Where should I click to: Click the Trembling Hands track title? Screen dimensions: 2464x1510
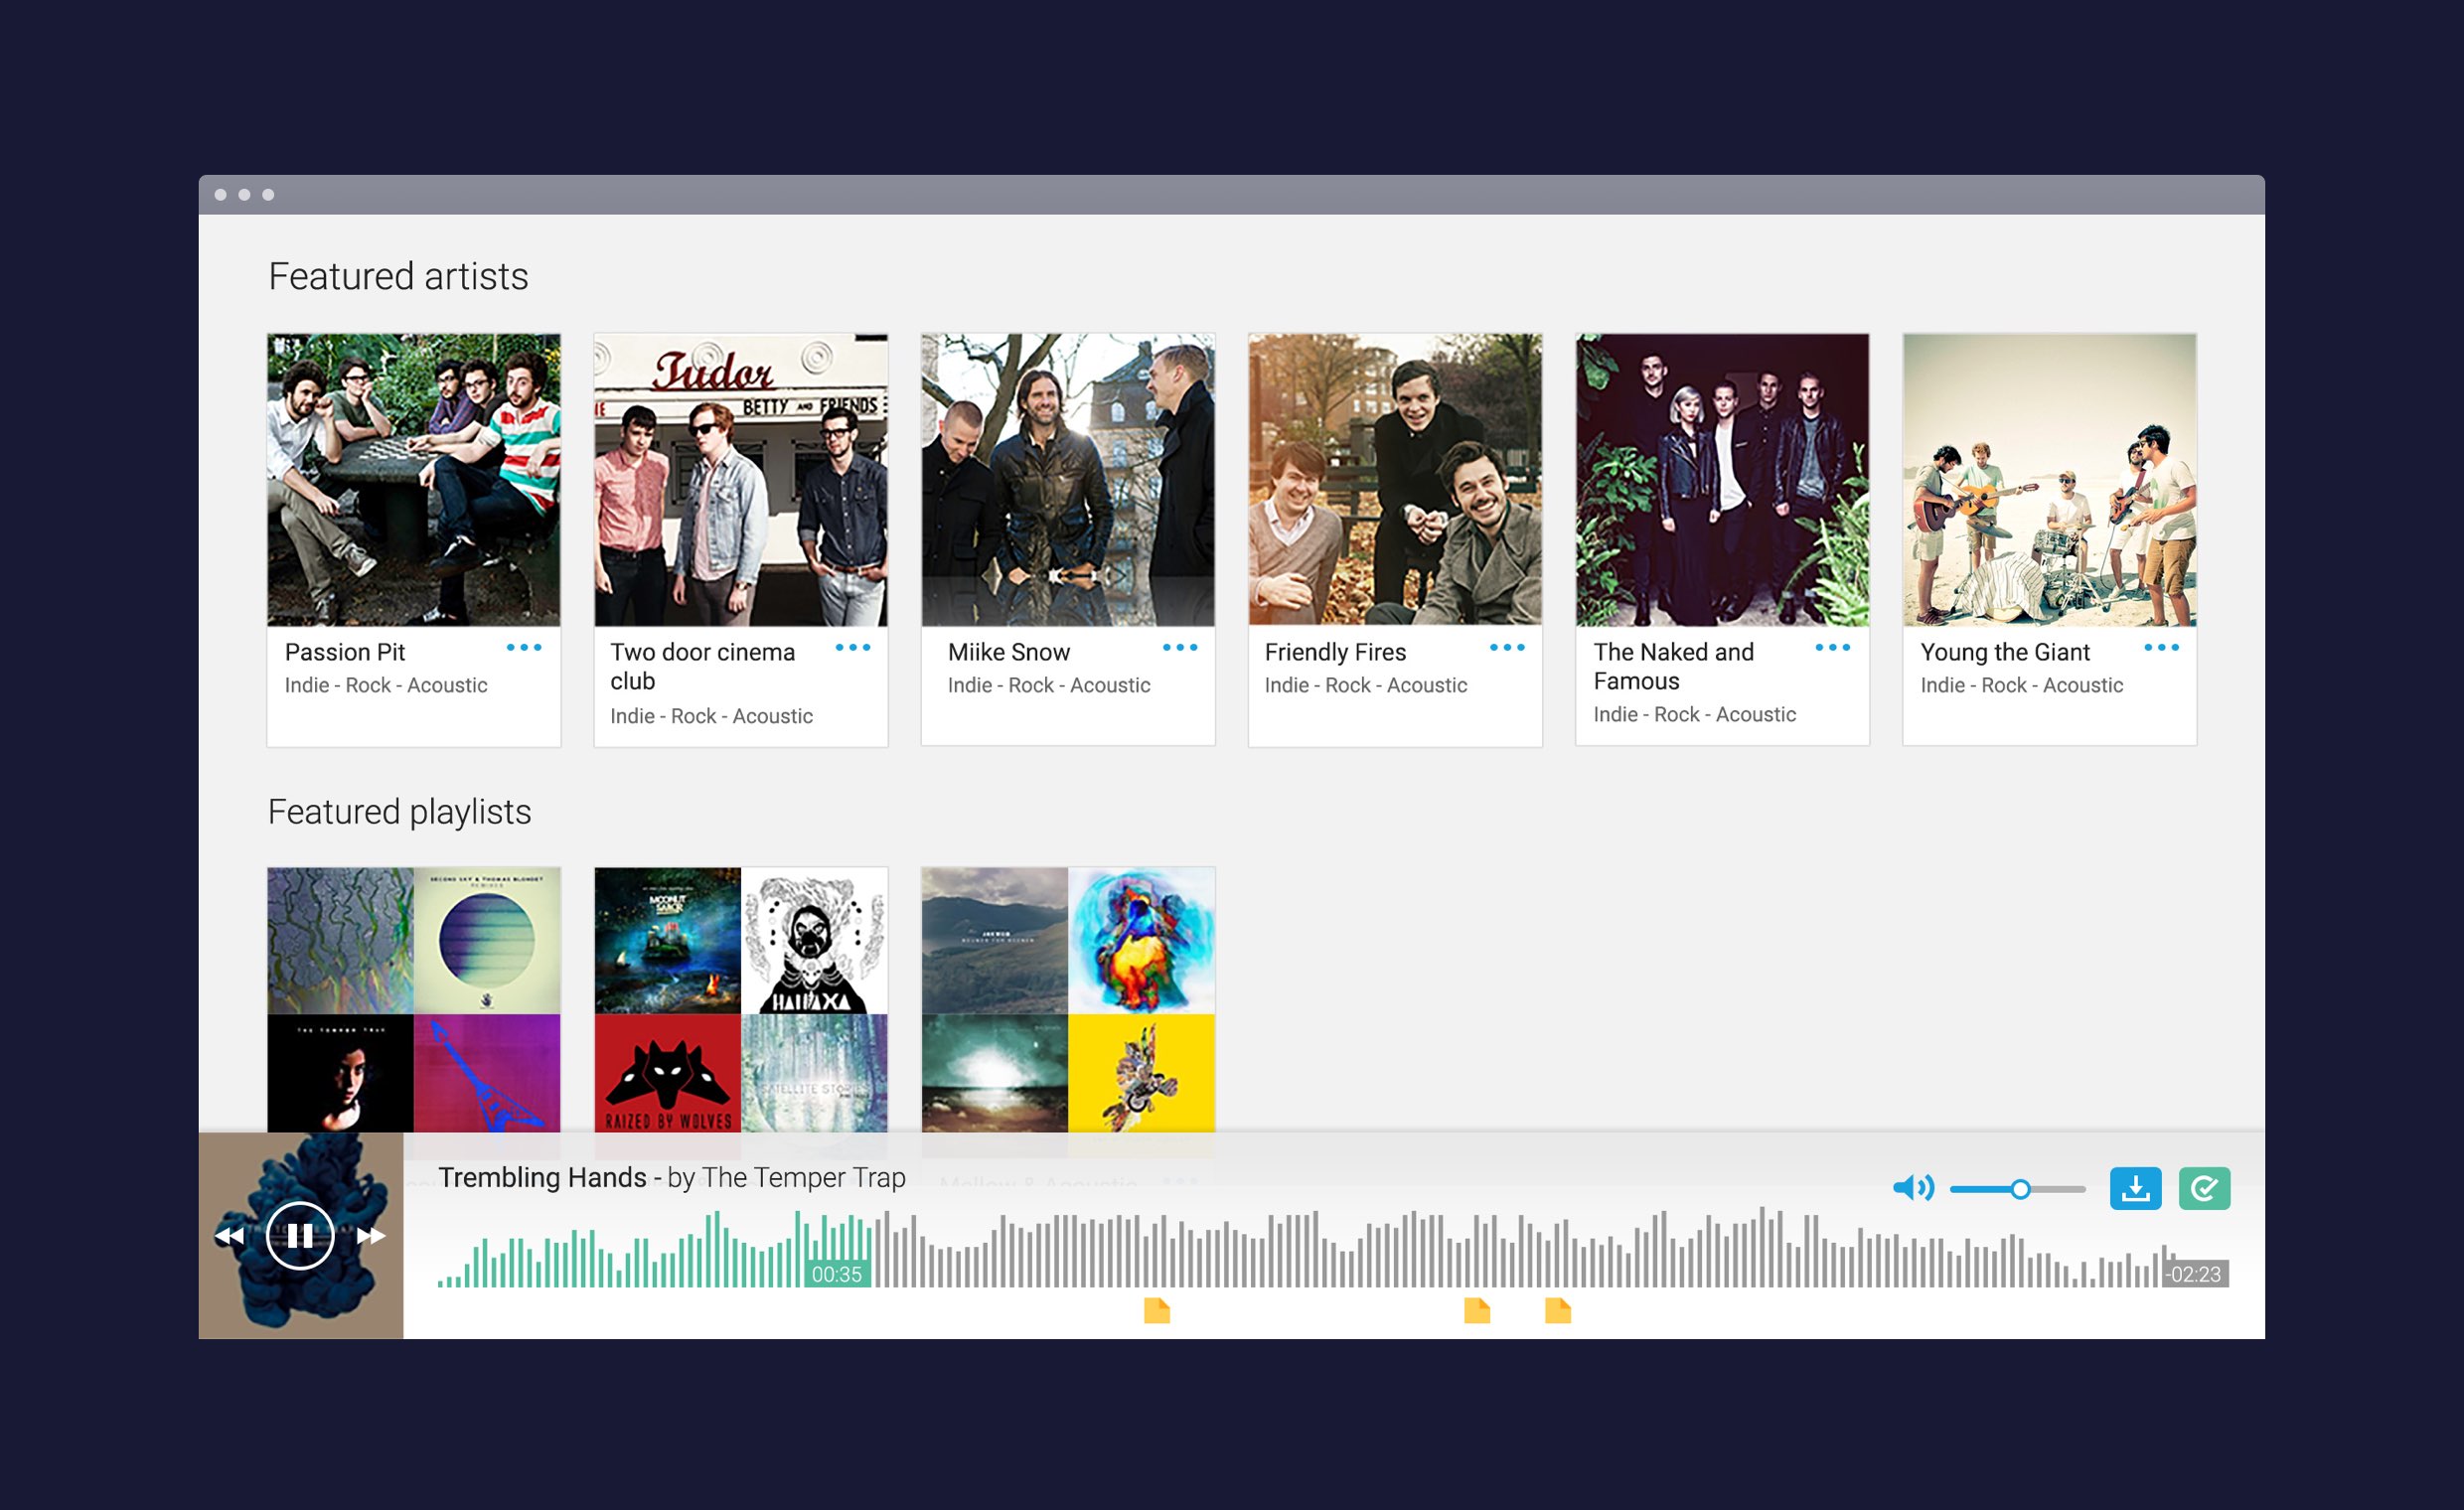pyautogui.click(x=542, y=1178)
